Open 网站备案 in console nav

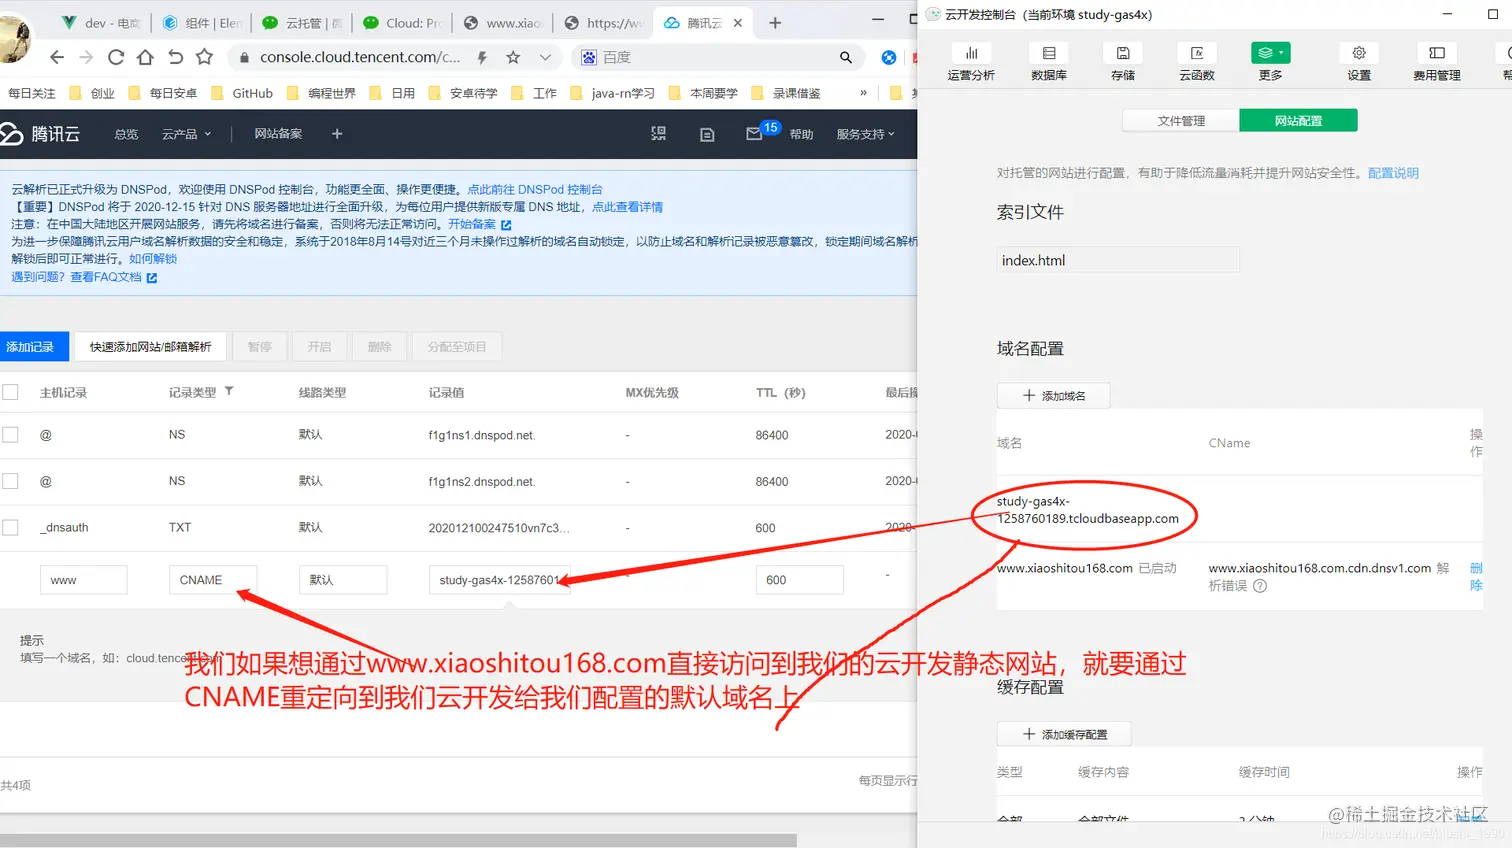pyautogui.click(x=278, y=133)
